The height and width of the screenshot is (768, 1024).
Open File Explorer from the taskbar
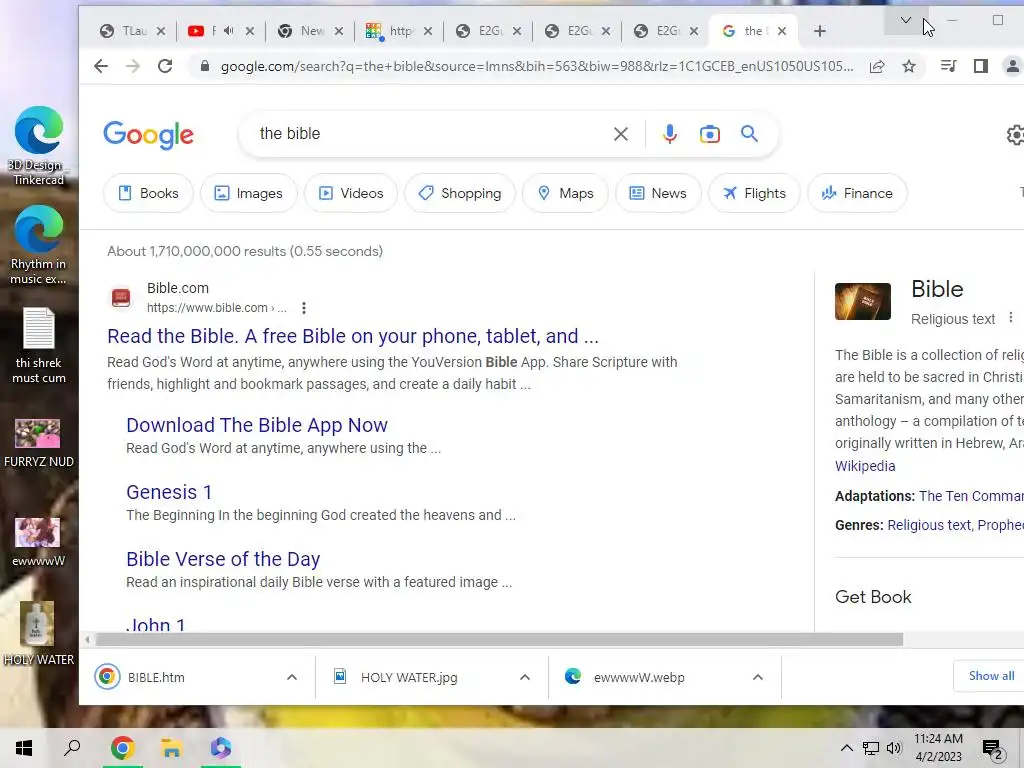171,748
